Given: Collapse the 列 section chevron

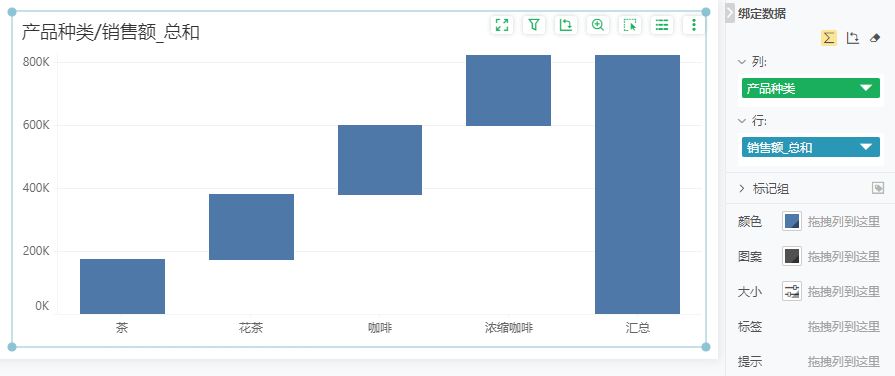Looking at the screenshot, I should click(x=742, y=62).
